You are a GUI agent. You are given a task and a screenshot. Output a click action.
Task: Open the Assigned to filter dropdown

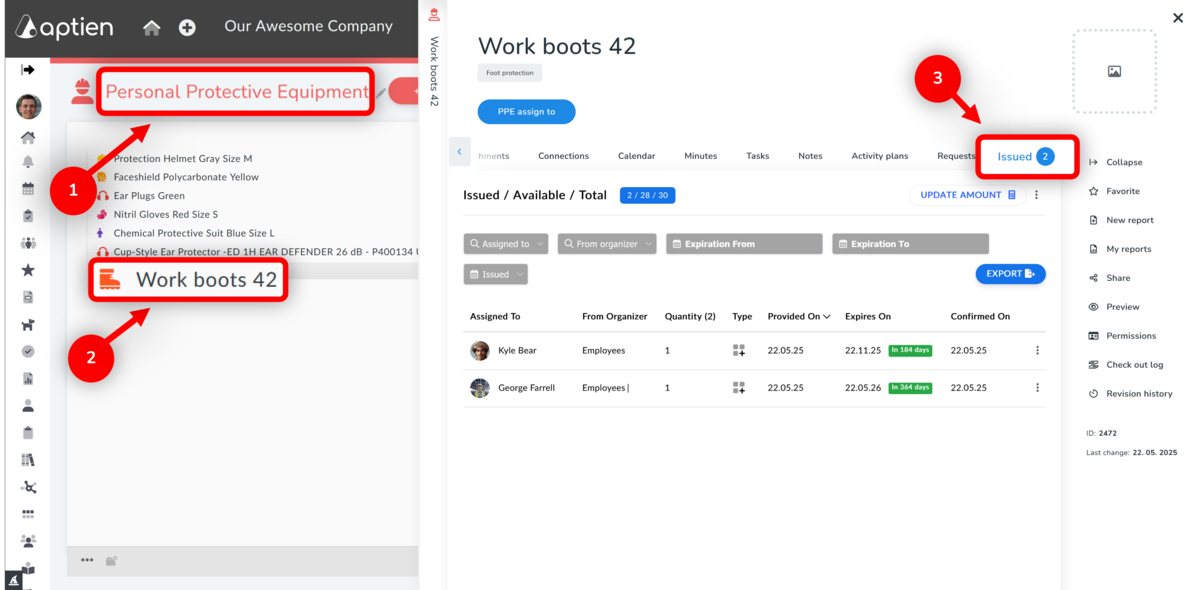pyautogui.click(x=506, y=244)
